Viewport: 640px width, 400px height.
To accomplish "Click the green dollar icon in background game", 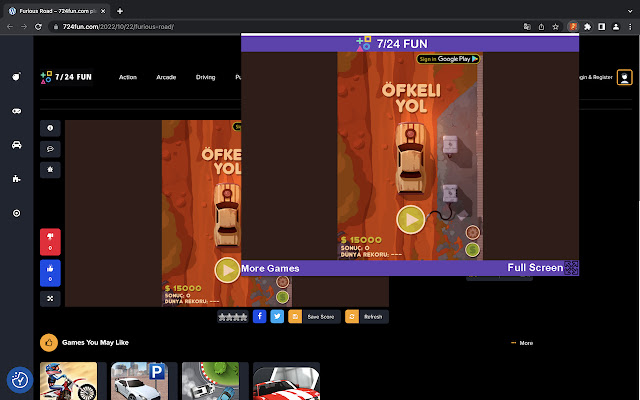I will click(282, 297).
